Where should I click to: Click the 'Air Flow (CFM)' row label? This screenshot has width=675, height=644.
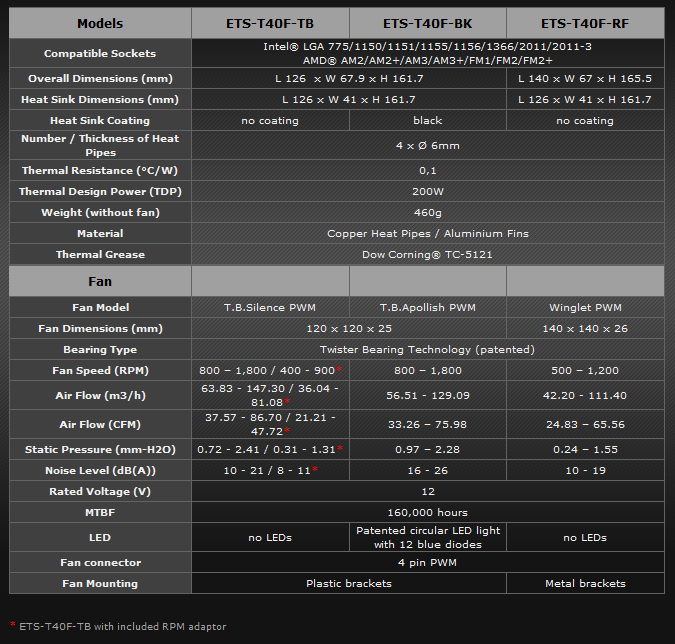[100, 424]
